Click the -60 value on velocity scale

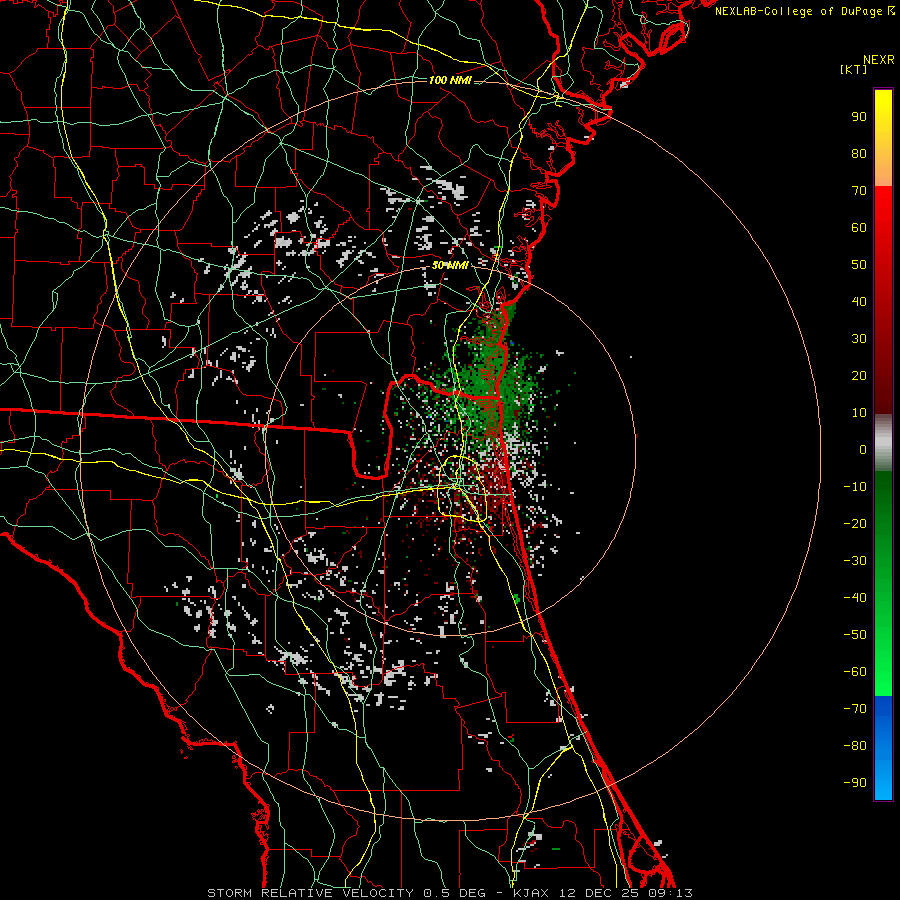click(x=855, y=672)
